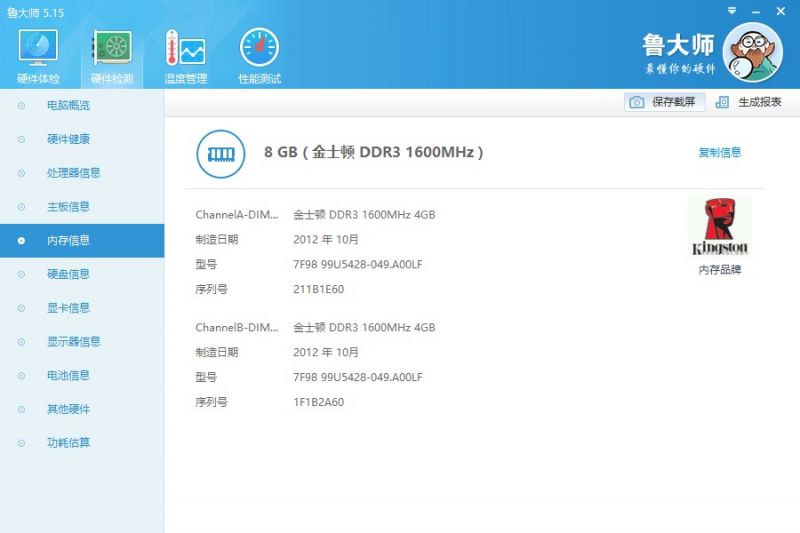Select the bullet next to 主板信息
This screenshot has height=533, width=800.
[21, 207]
